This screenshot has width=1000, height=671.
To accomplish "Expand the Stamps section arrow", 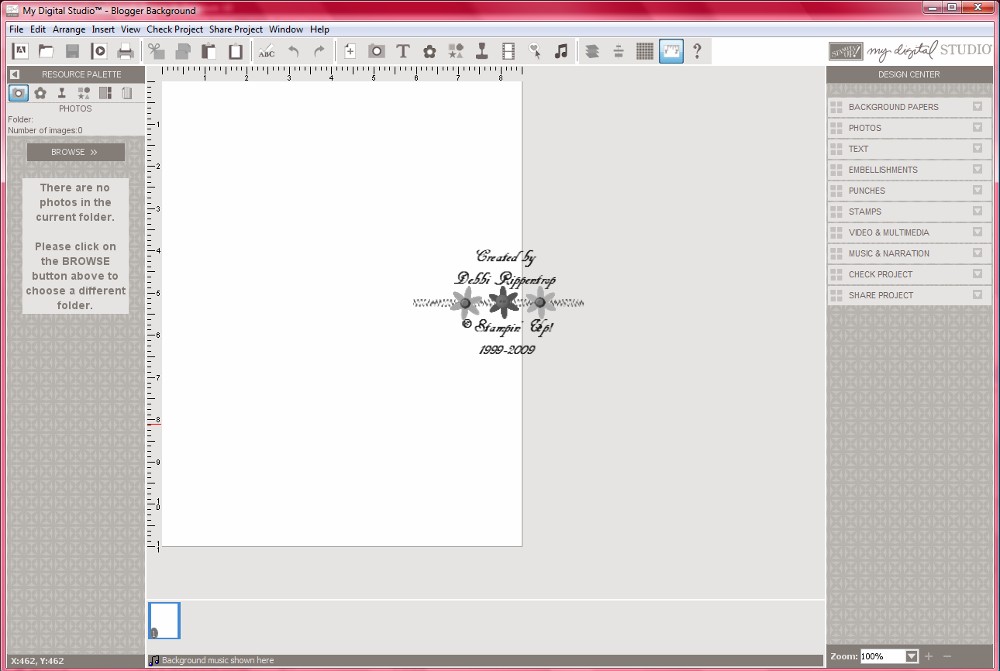I will click(977, 211).
